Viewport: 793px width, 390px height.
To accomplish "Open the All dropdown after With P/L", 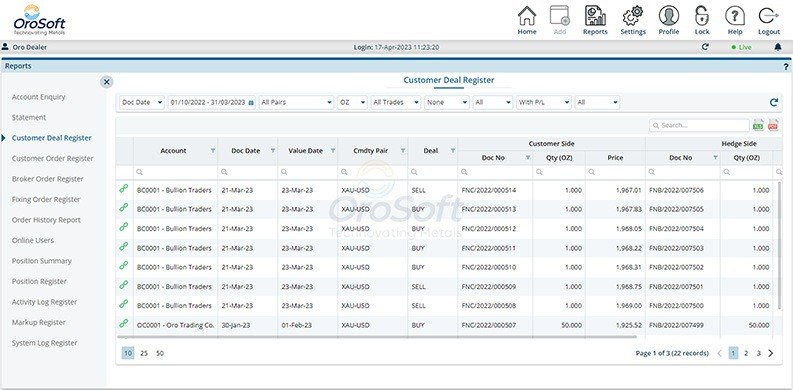I will (x=597, y=102).
